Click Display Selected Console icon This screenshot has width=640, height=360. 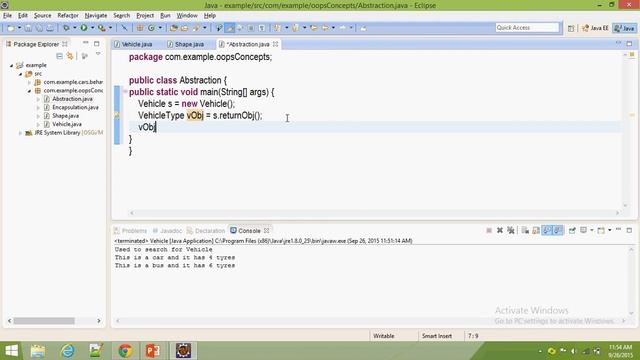coord(584,231)
